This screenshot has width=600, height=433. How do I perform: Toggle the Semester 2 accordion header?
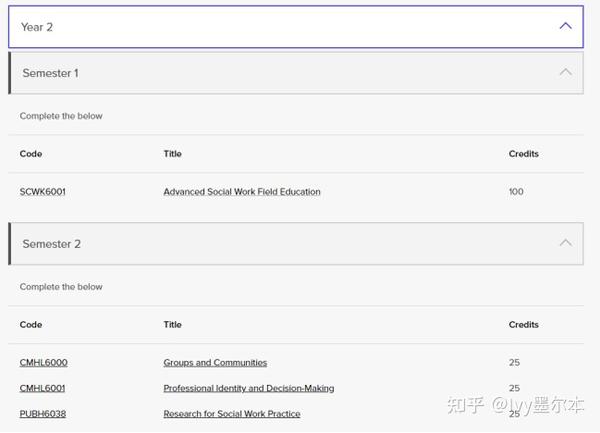296,244
